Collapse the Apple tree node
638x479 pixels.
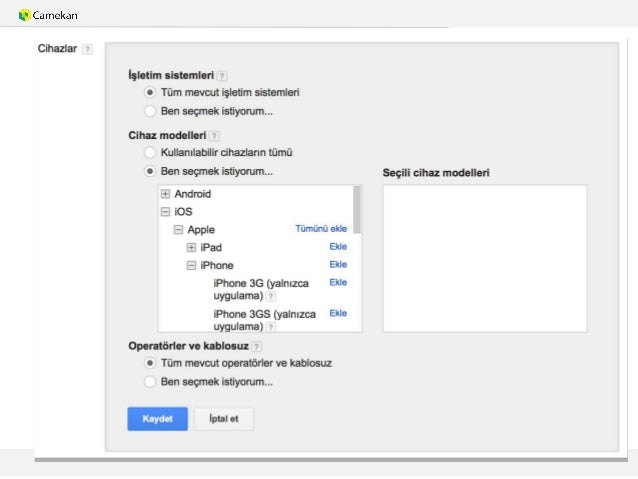(178, 230)
